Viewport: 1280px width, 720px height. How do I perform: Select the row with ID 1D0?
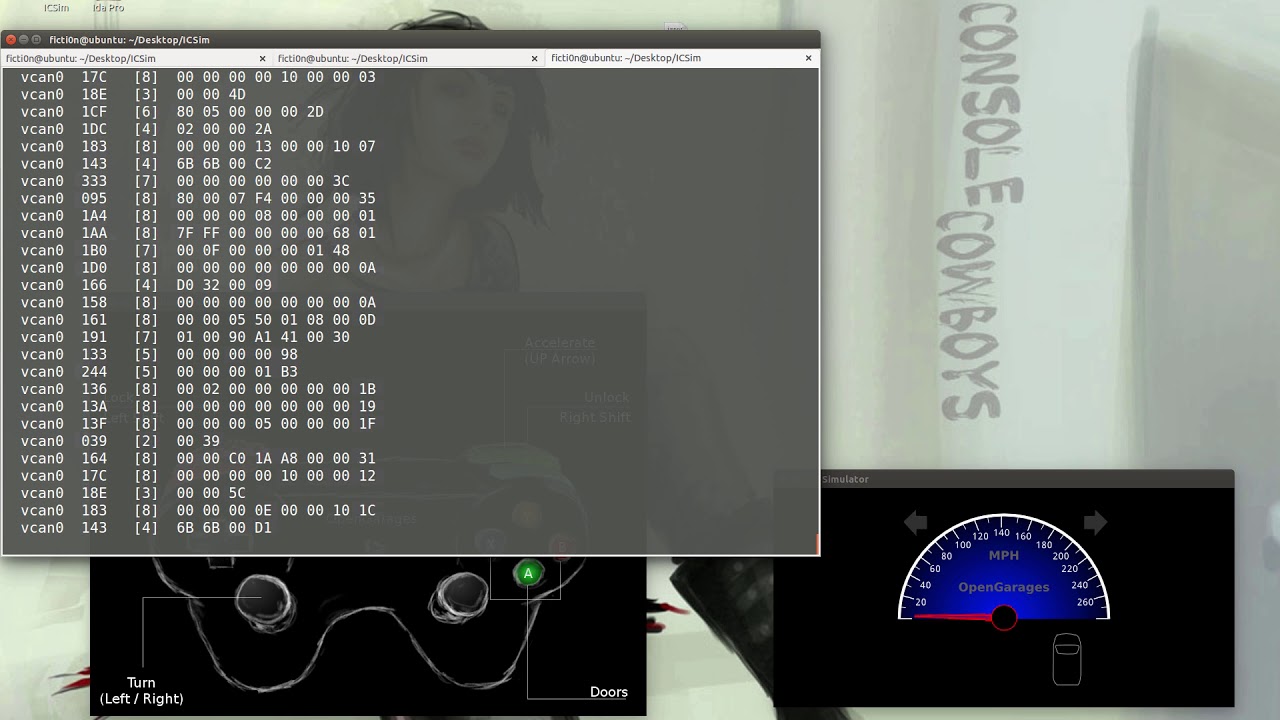(198, 268)
